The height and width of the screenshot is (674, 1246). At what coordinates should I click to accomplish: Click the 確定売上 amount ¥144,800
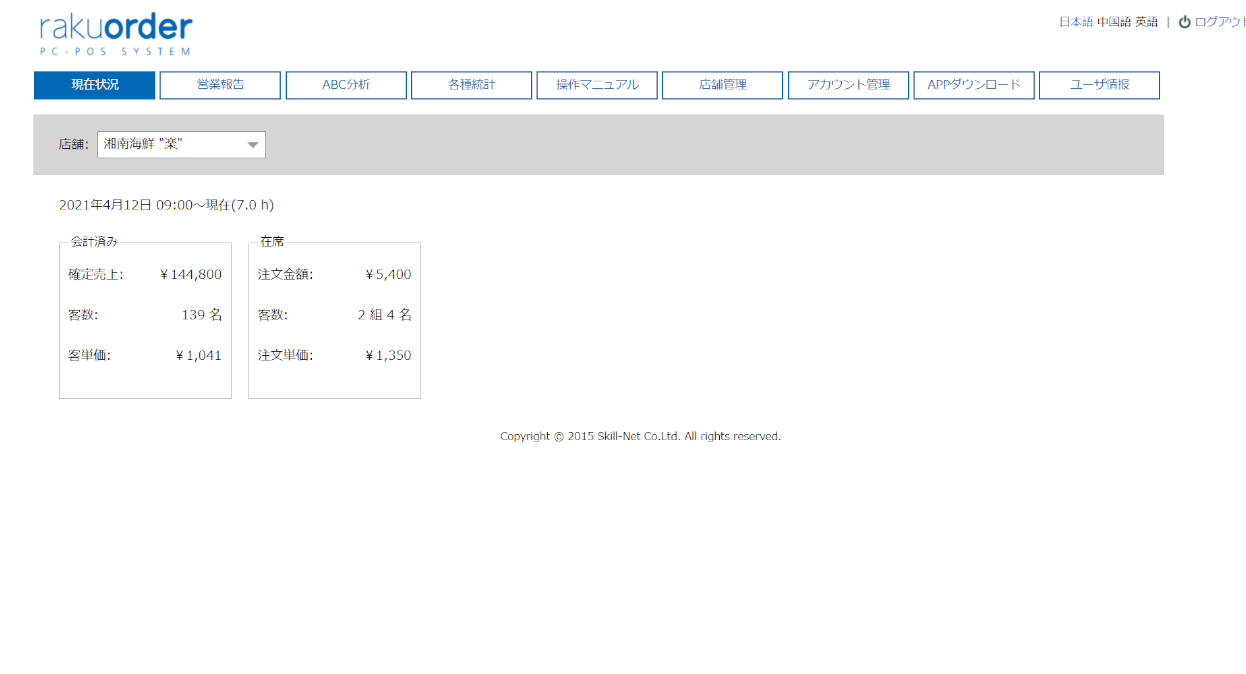pyautogui.click(x=191, y=275)
